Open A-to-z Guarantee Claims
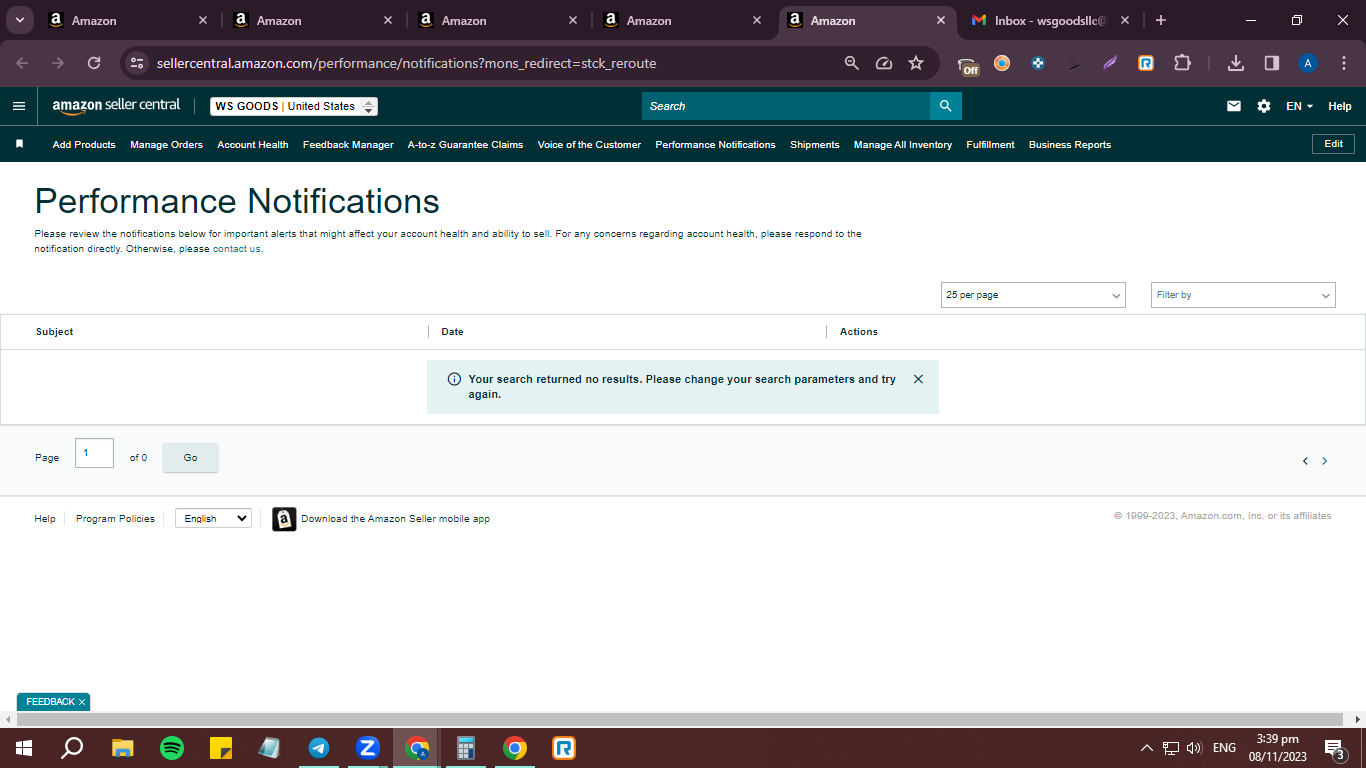 pos(465,145)
